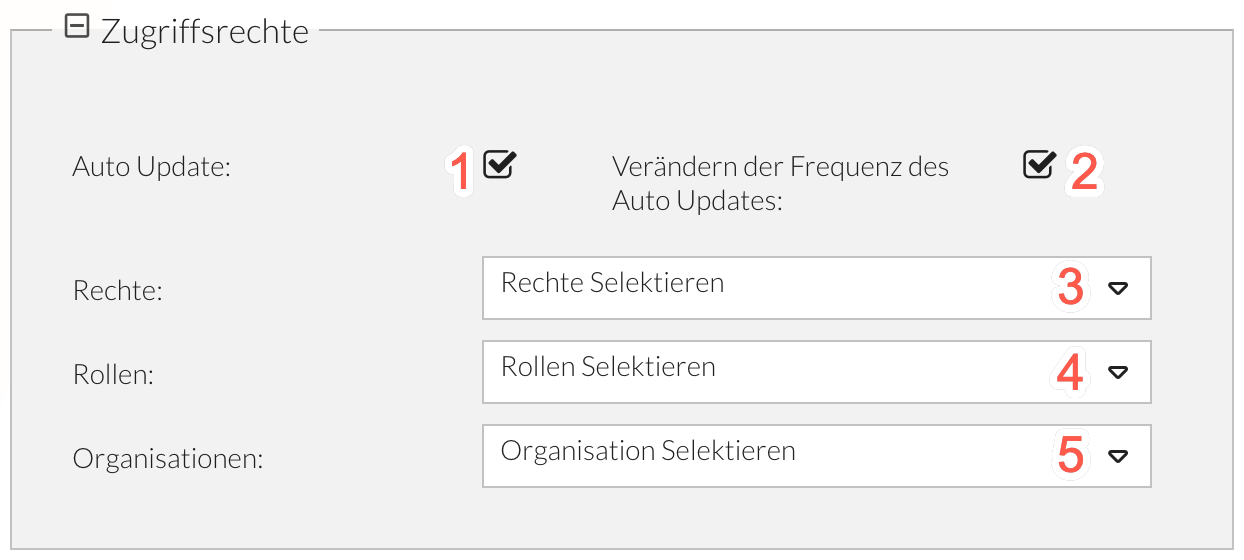Viewport: 1244px width, 560px height.
Task: Click red marker number 2
Action: tap(1084, 172)
